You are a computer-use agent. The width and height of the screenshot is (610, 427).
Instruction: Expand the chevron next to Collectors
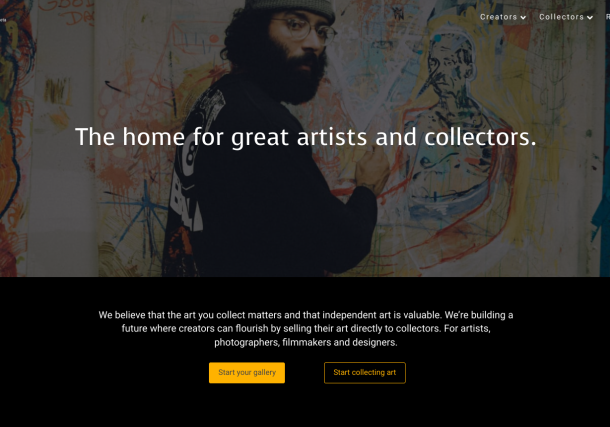(590, 18)
